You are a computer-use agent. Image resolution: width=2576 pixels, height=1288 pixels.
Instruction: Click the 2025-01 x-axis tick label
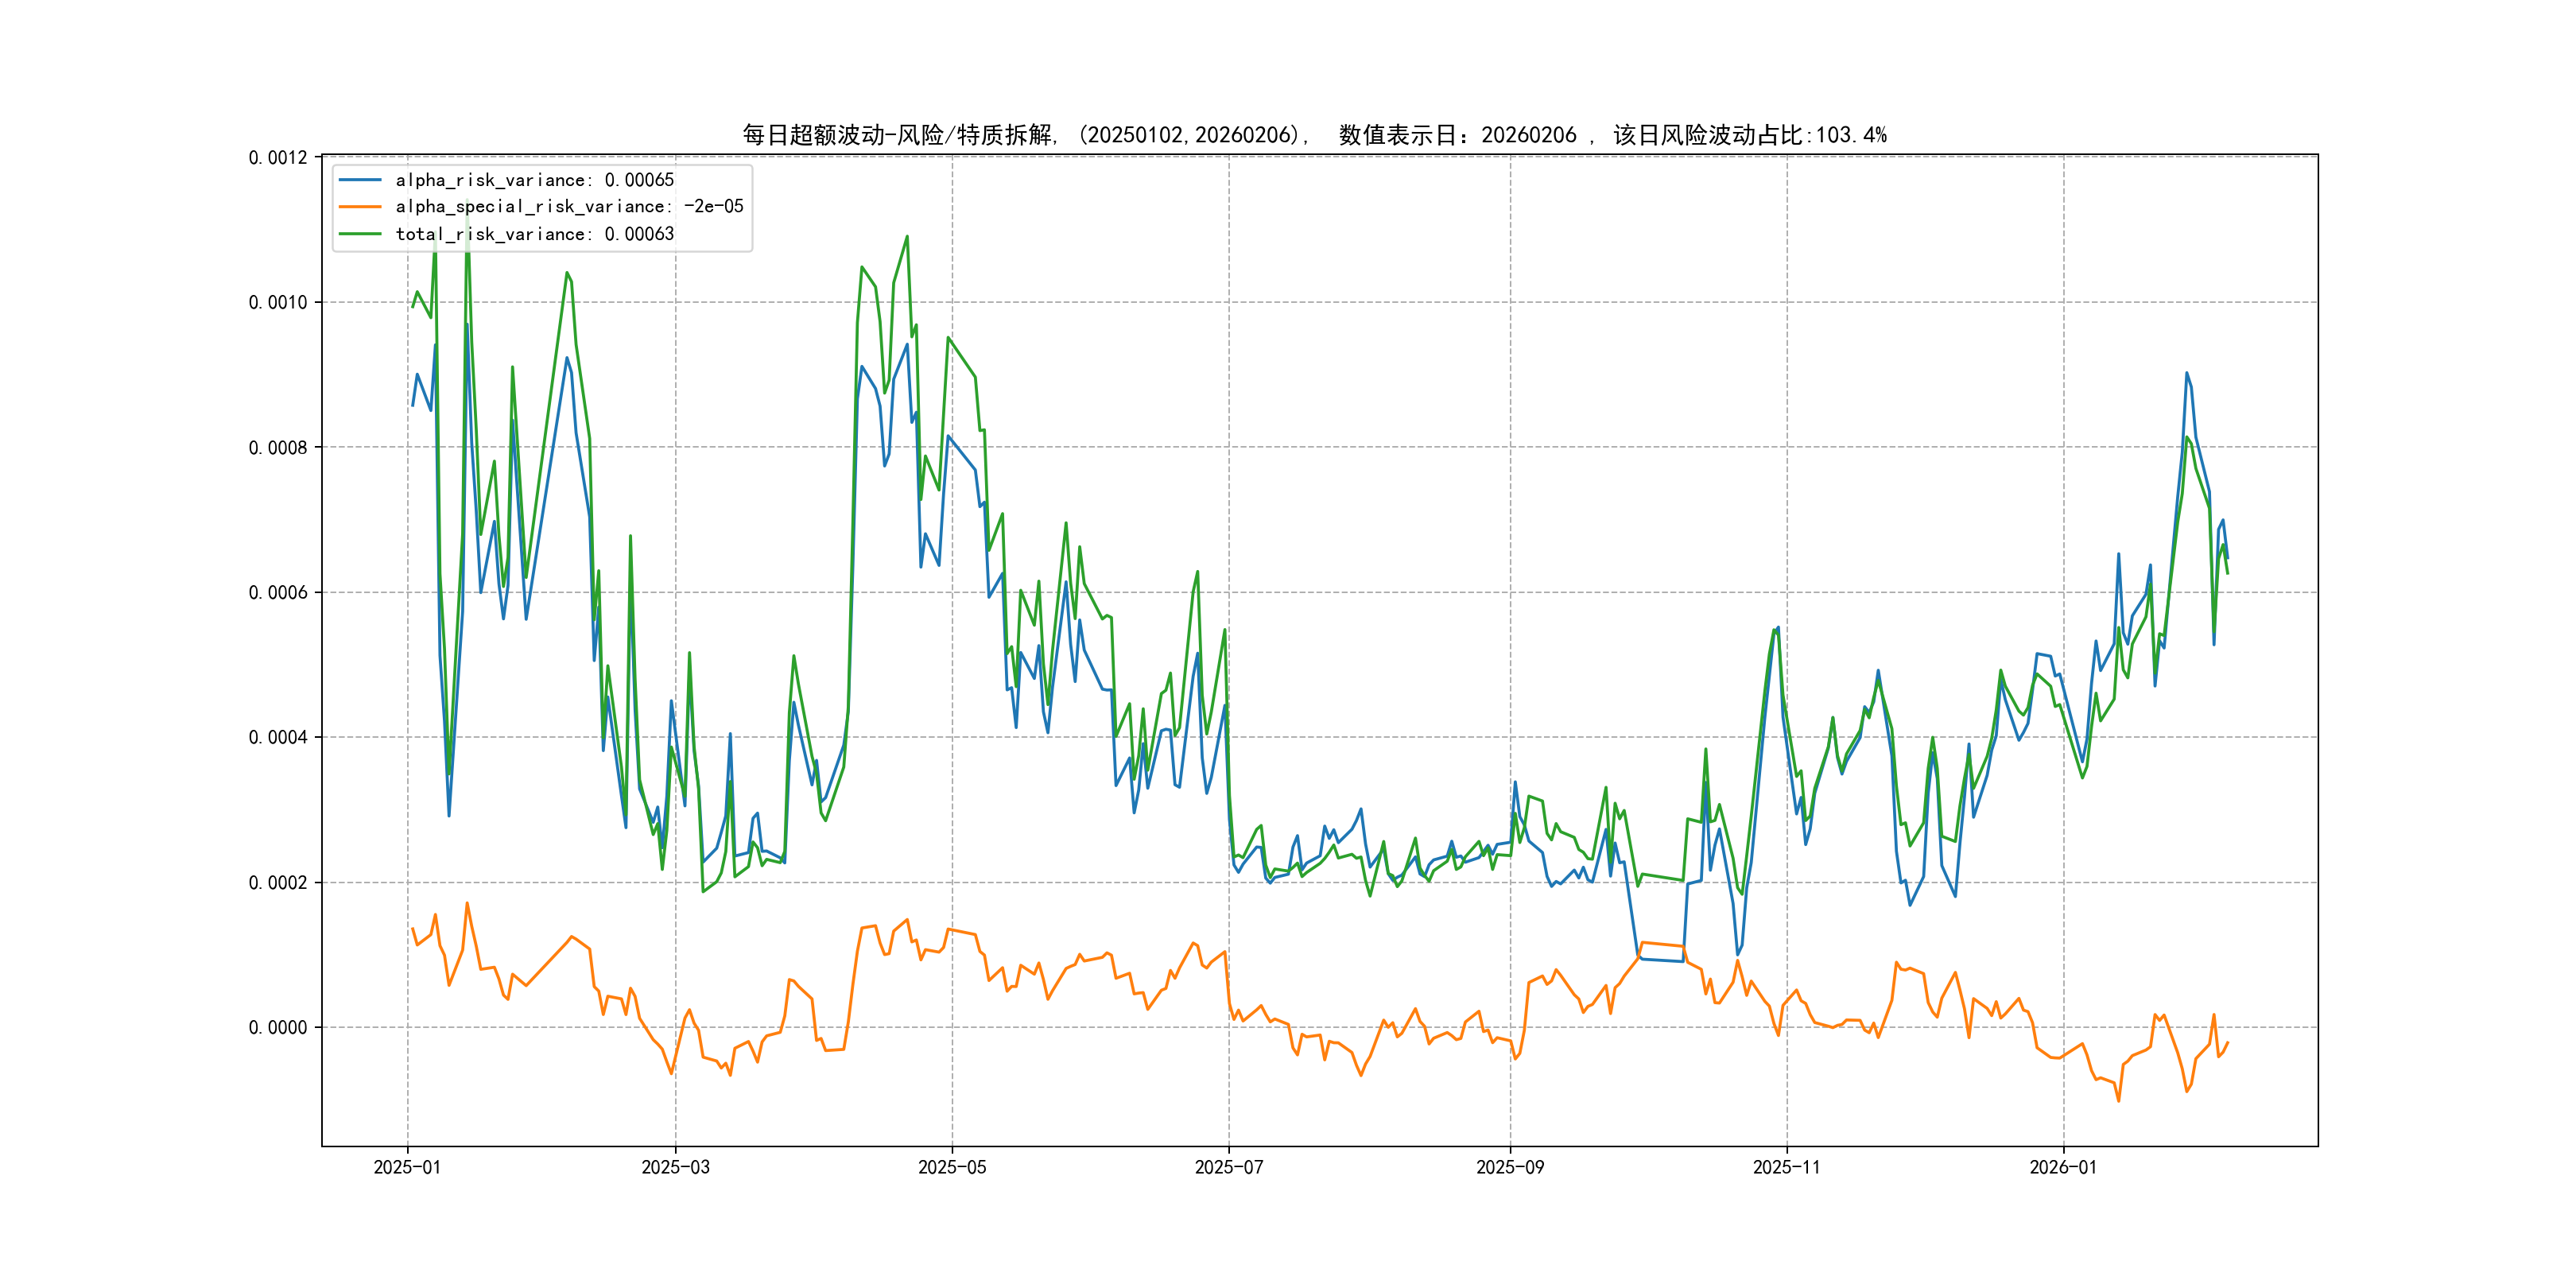(407, 1167)
